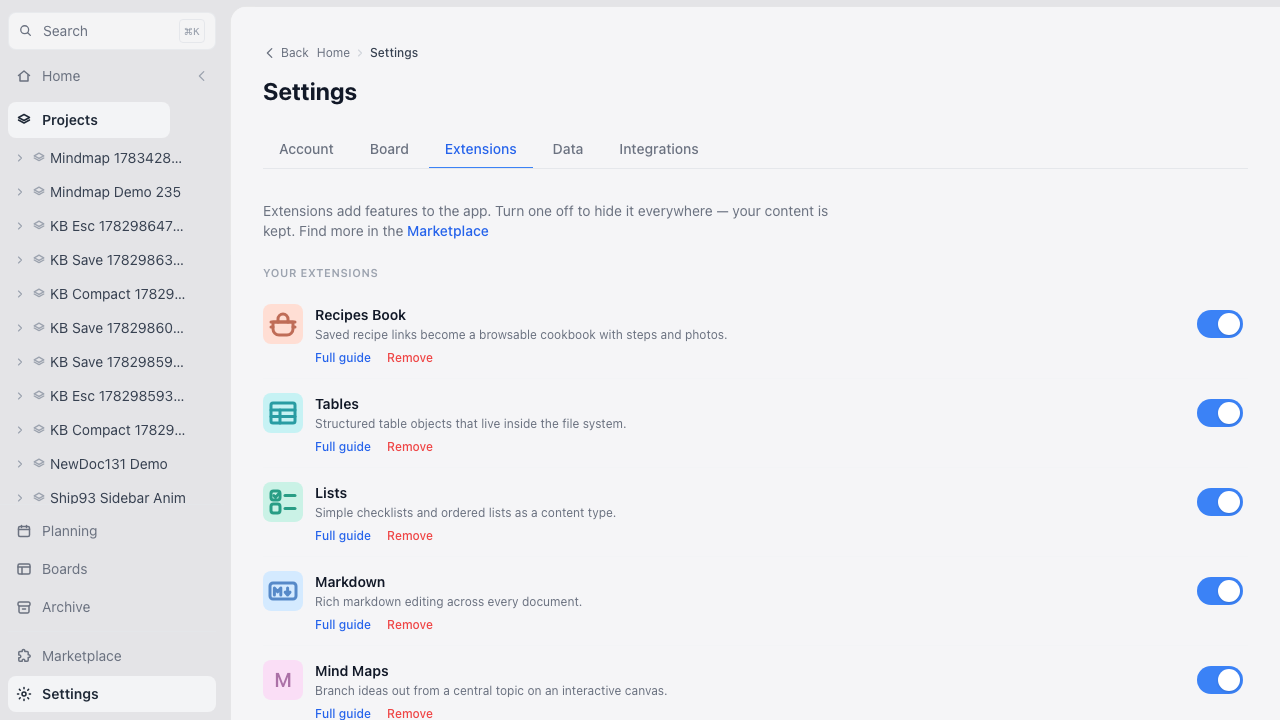This screenshot has width=1280, height=720.
Task: Click the NewDoc131 Demo project icon
Action: pyautogui.click(x=39, y=464)
